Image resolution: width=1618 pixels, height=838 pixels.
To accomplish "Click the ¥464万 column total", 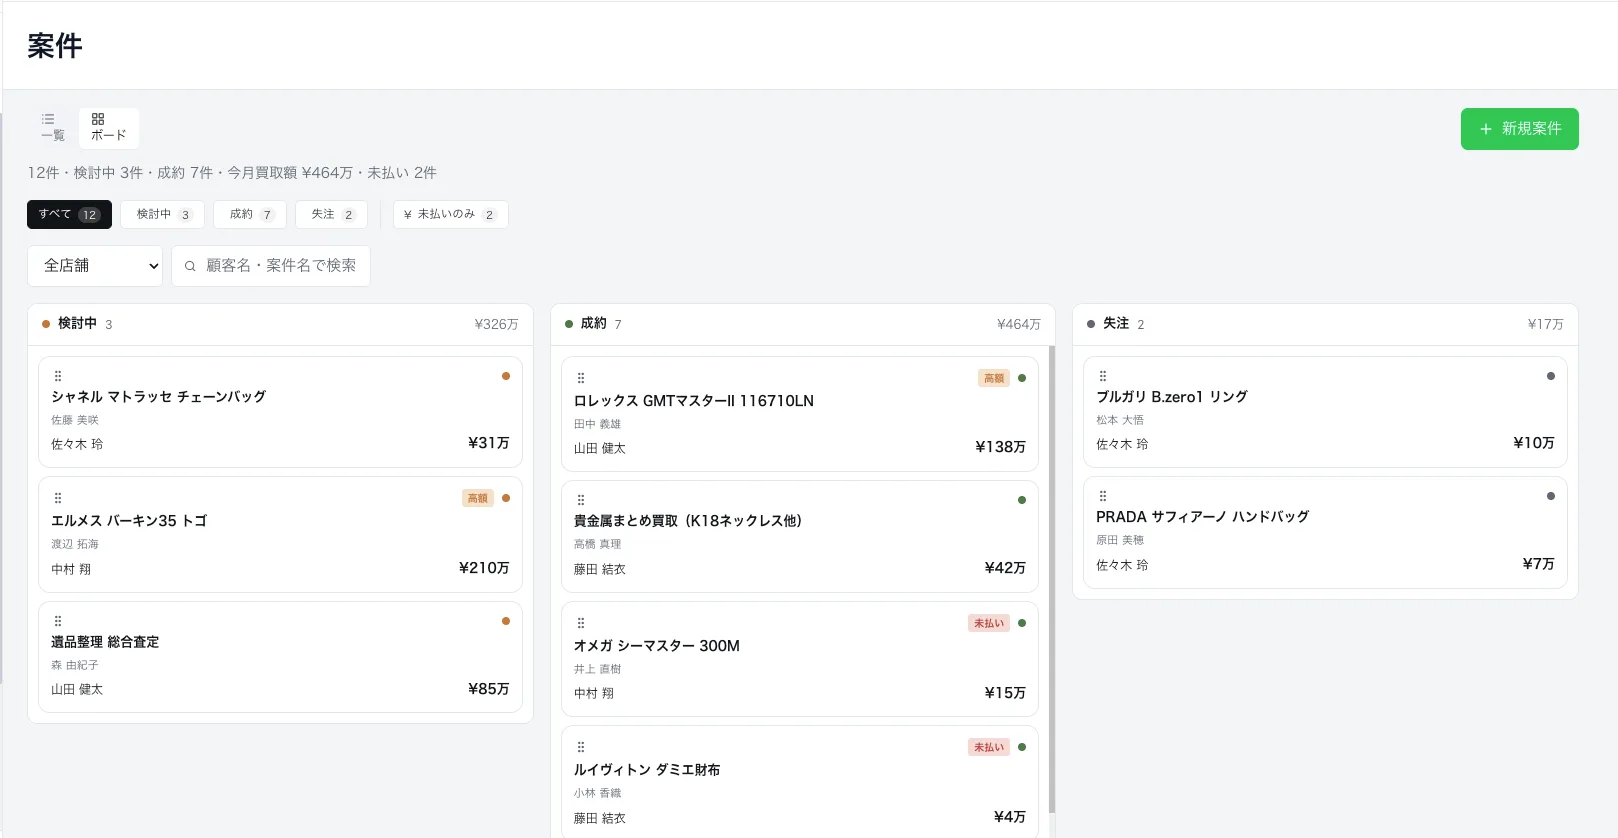I will (x=1018, y=324).
